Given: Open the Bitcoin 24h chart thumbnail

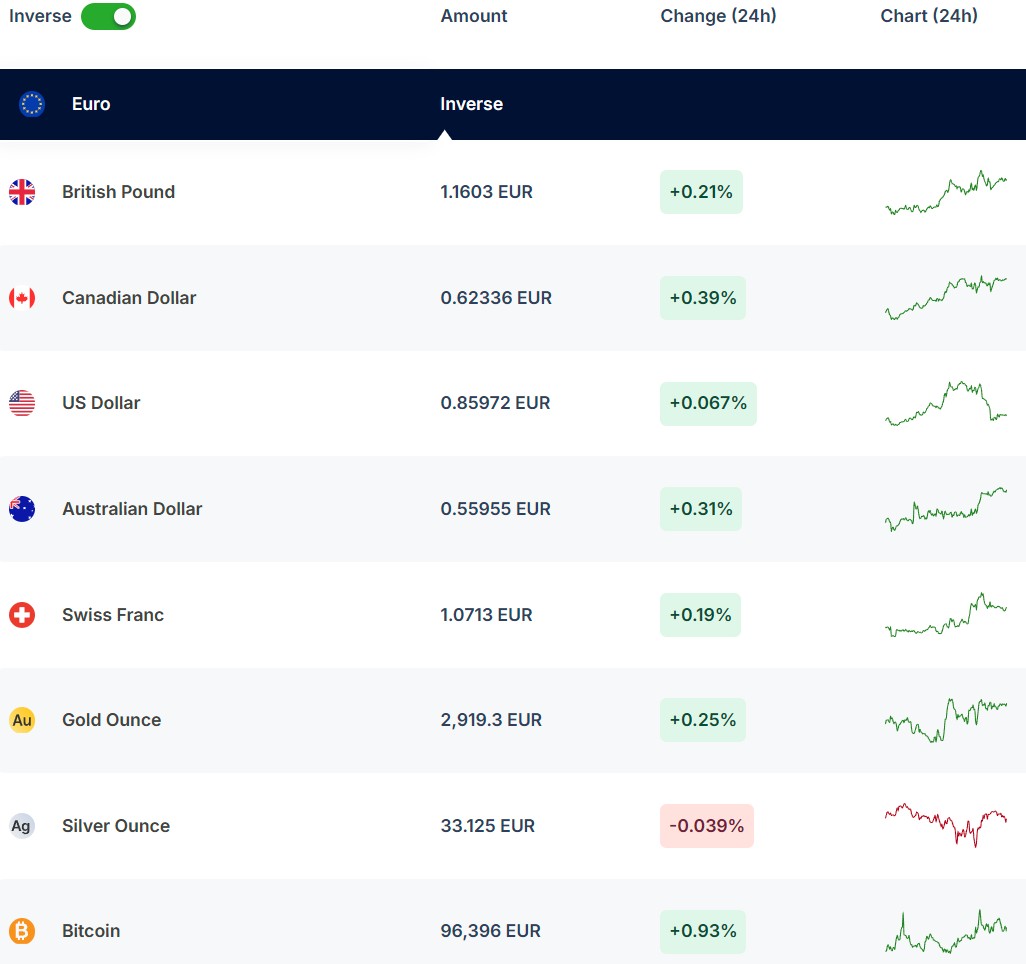Looking at the screenshot, I should (946, 931).
